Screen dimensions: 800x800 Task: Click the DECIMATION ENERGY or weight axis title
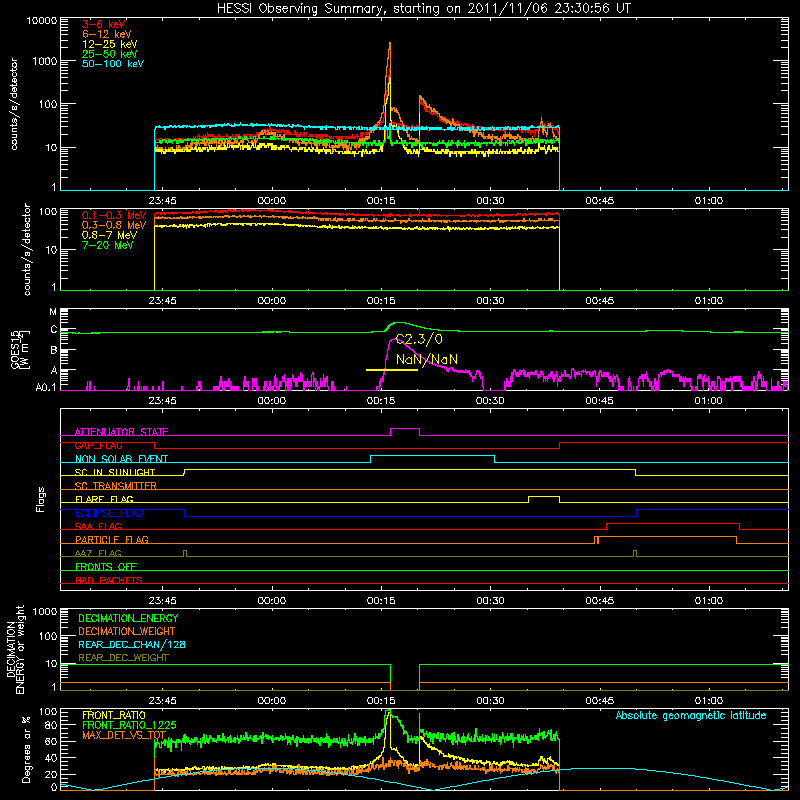pos(16,649)
